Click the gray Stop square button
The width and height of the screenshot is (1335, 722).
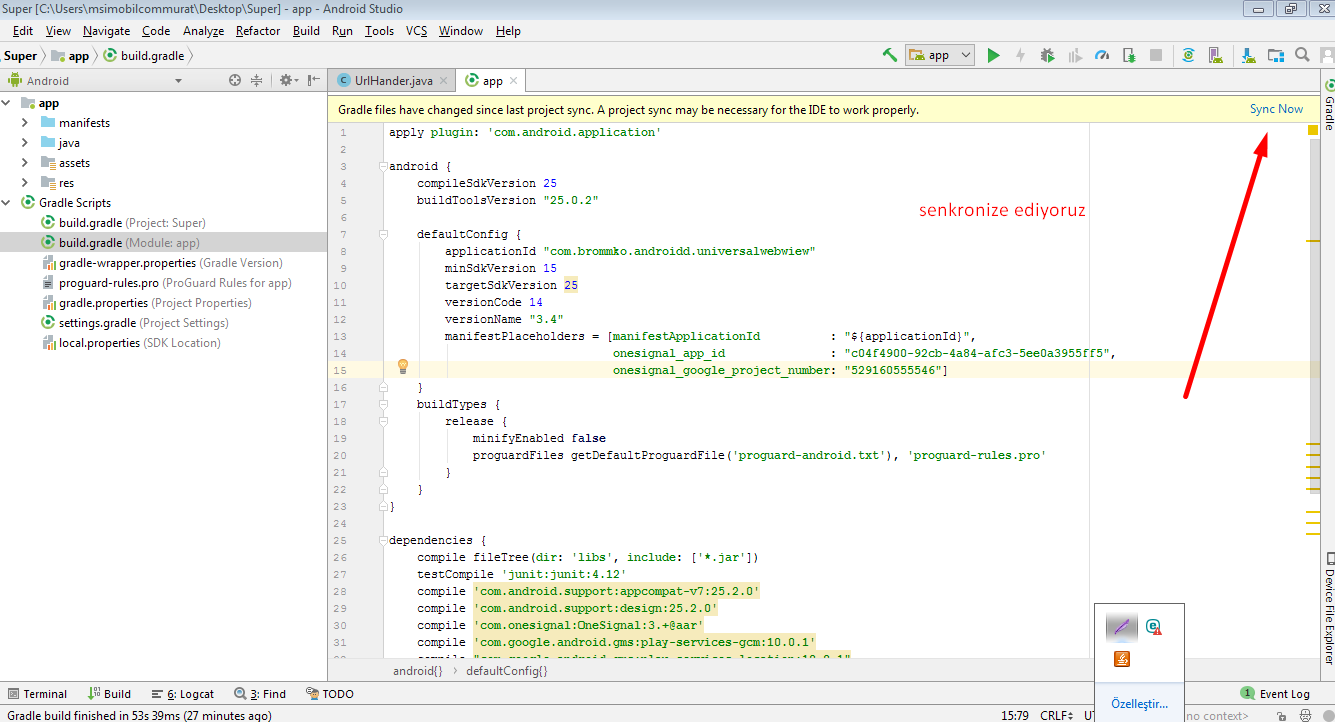pyautogui.click(x=1156, y=55)
